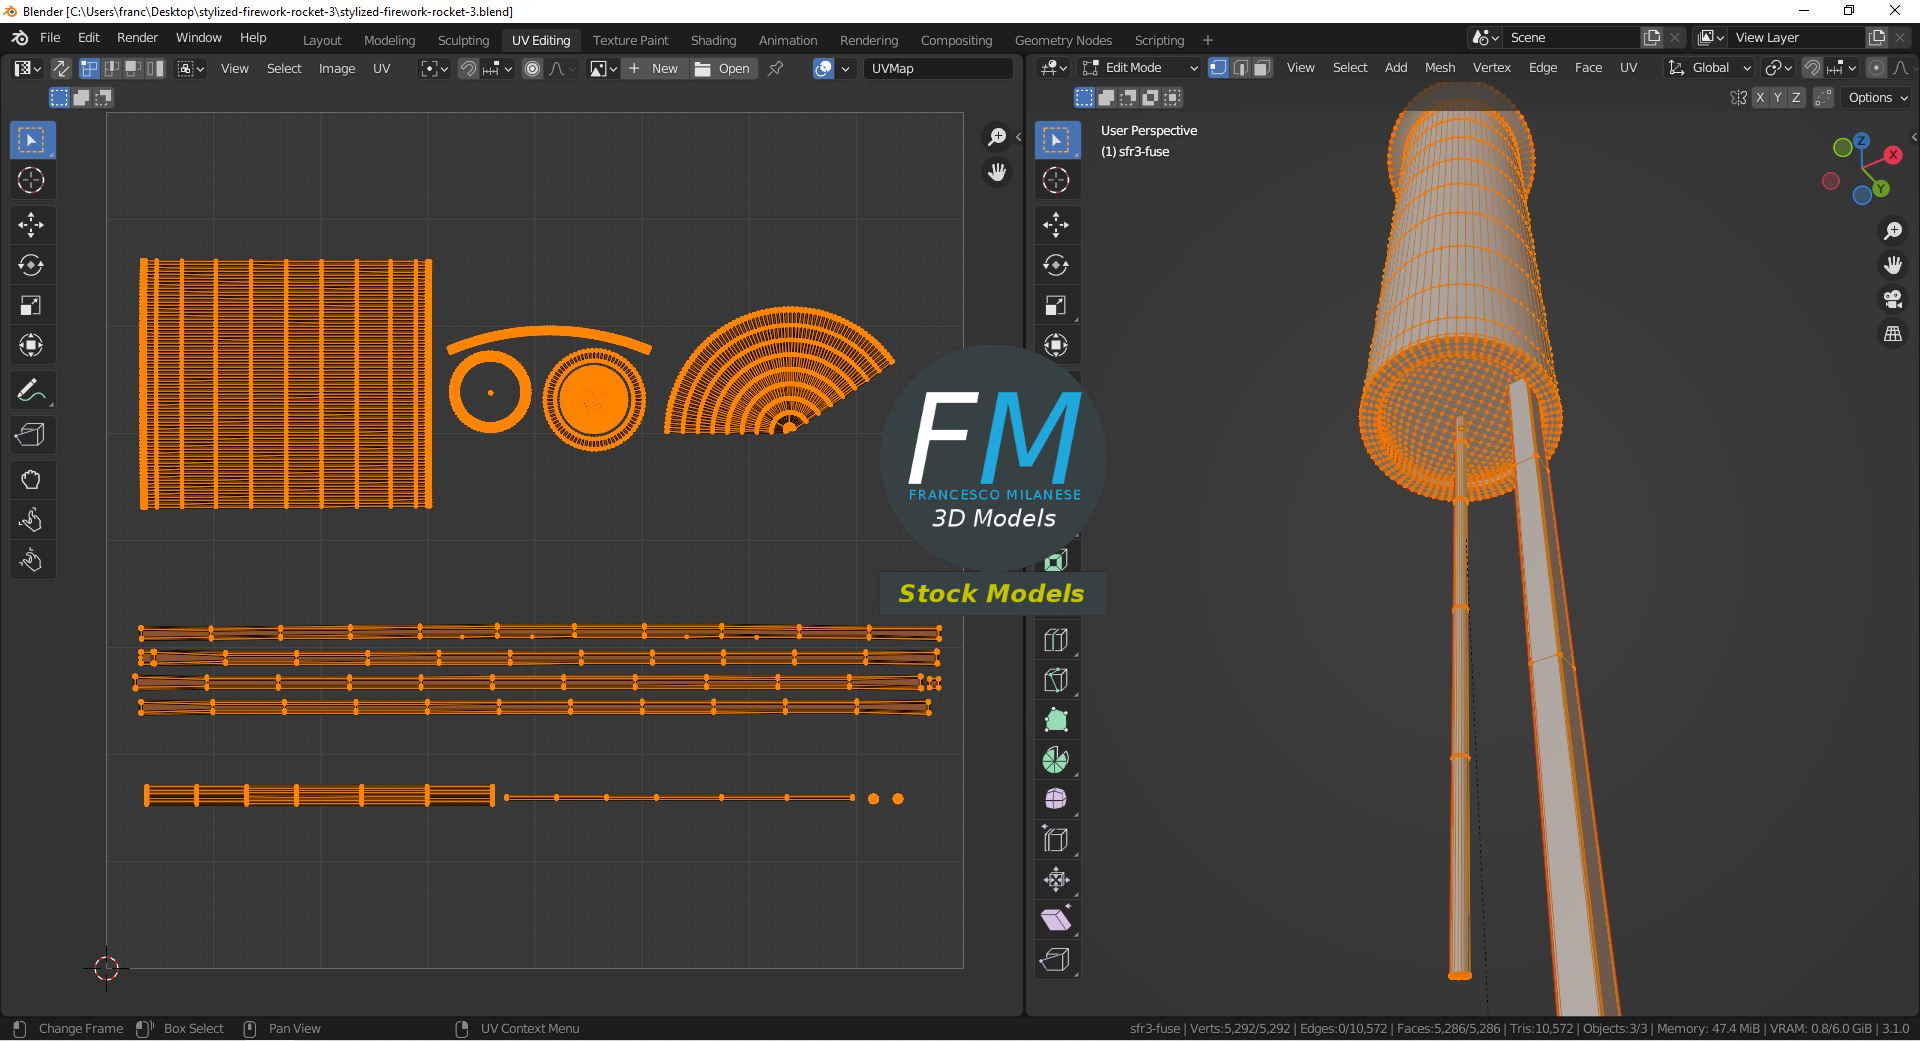Expand the Options dropdown

(1877, 97)
